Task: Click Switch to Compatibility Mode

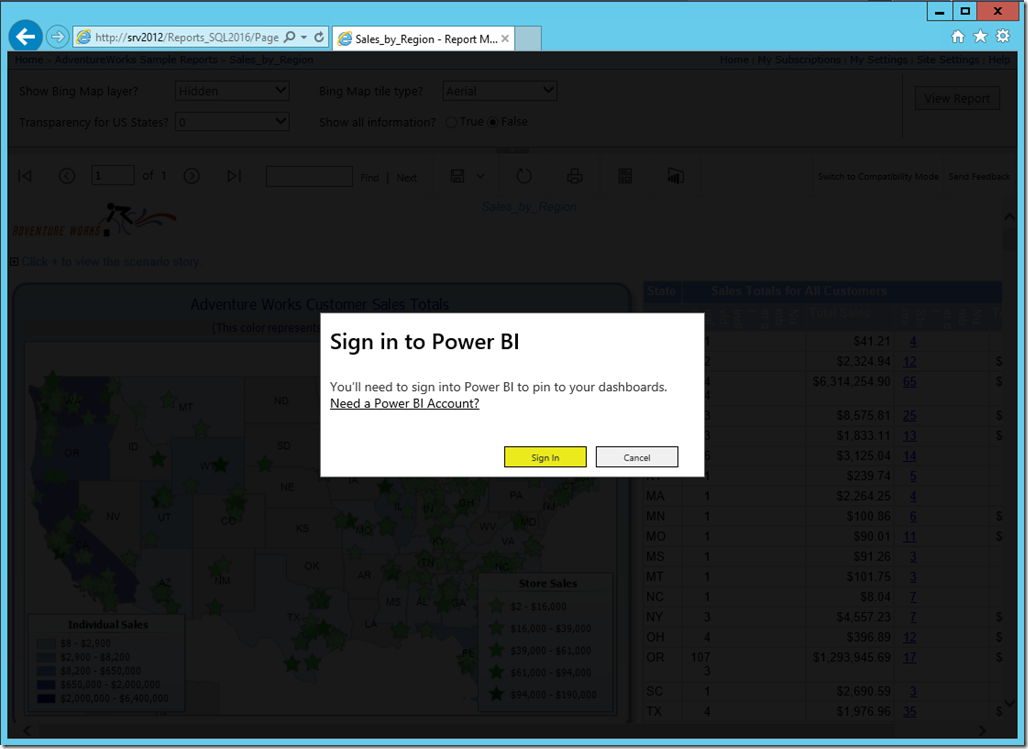Action: pyautogui.click(x=878, y=176)
